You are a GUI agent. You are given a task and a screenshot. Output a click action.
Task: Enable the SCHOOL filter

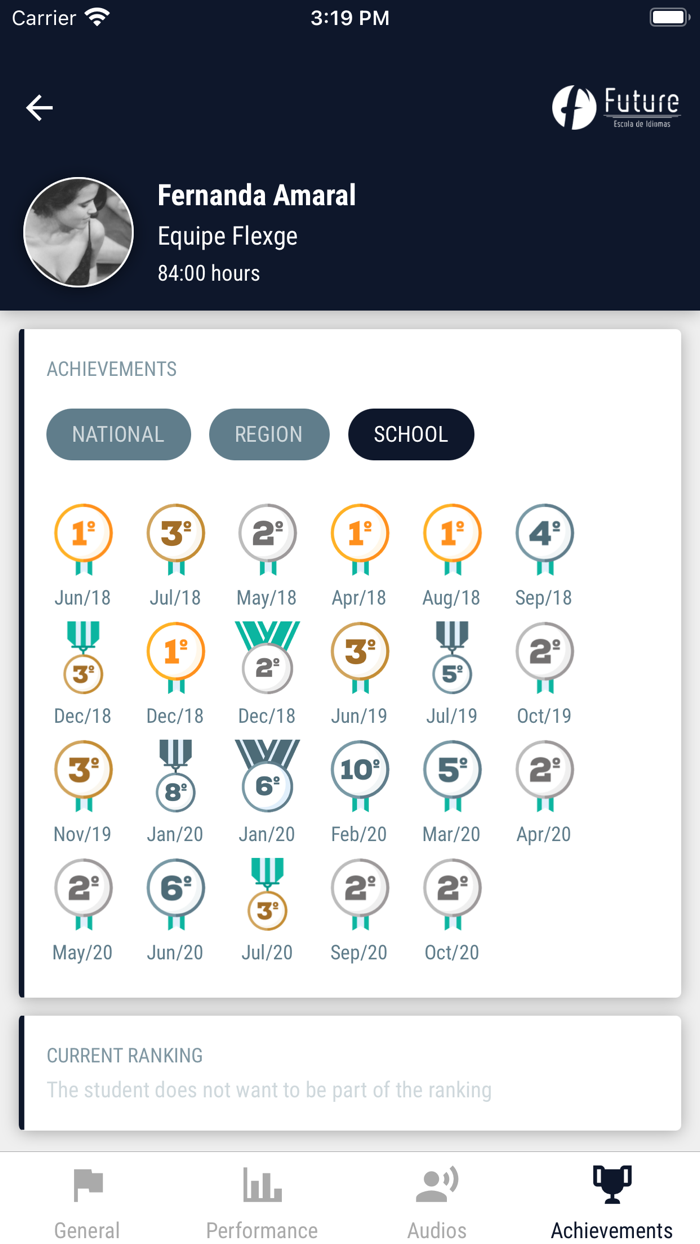[x=411, y=434]
